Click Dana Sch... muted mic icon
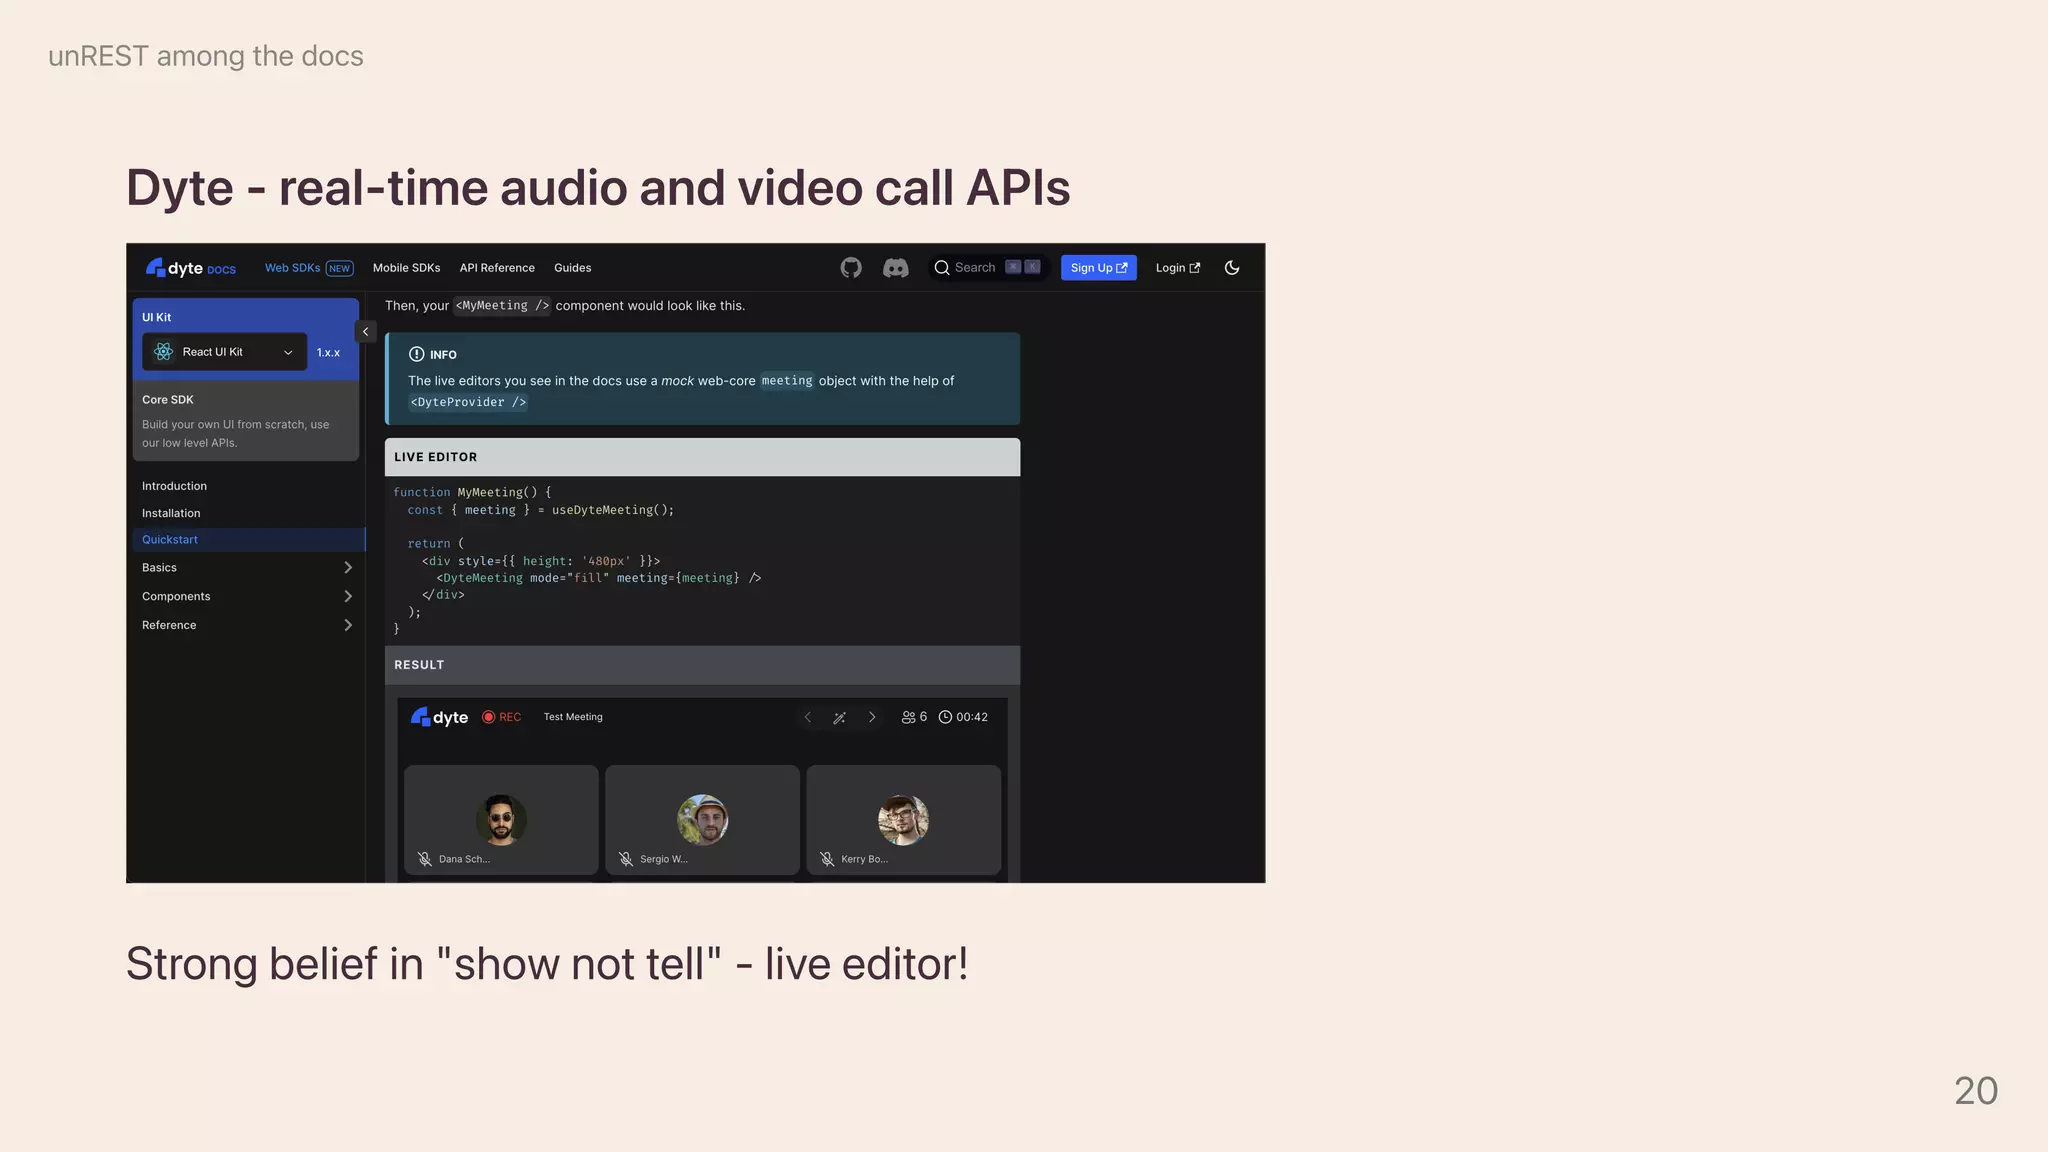The width and height of the screenshot is (2048, 1152). 424,859
